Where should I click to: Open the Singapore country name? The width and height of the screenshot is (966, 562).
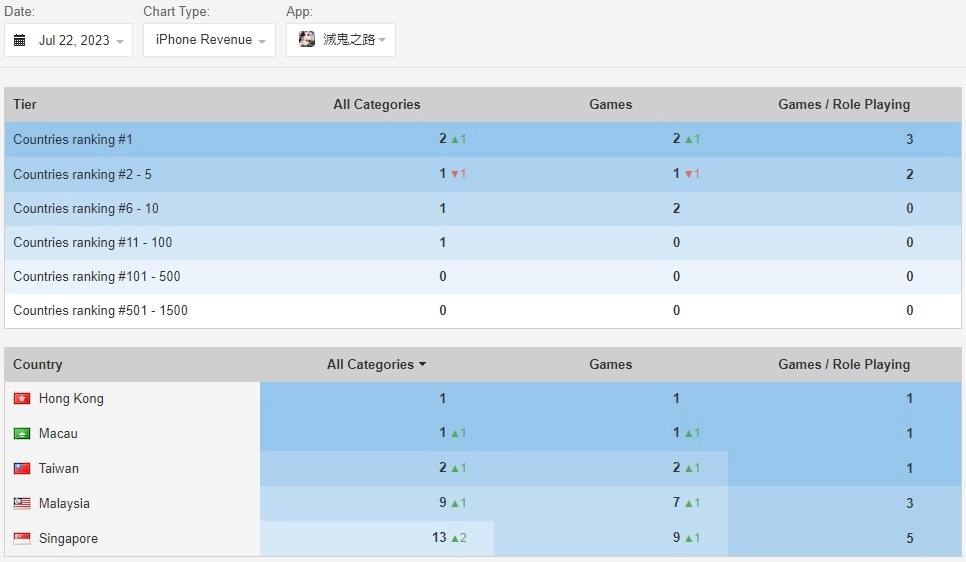[x=68, y=539]
